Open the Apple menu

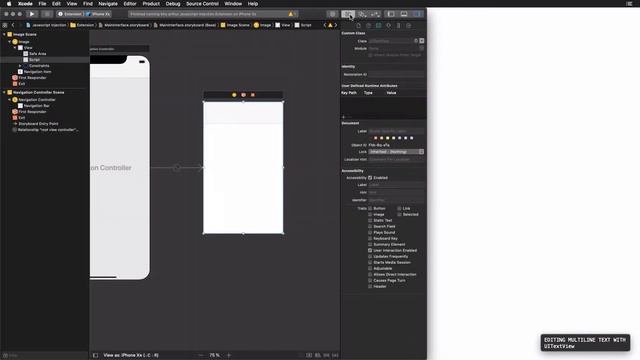[x=9, y=4]
